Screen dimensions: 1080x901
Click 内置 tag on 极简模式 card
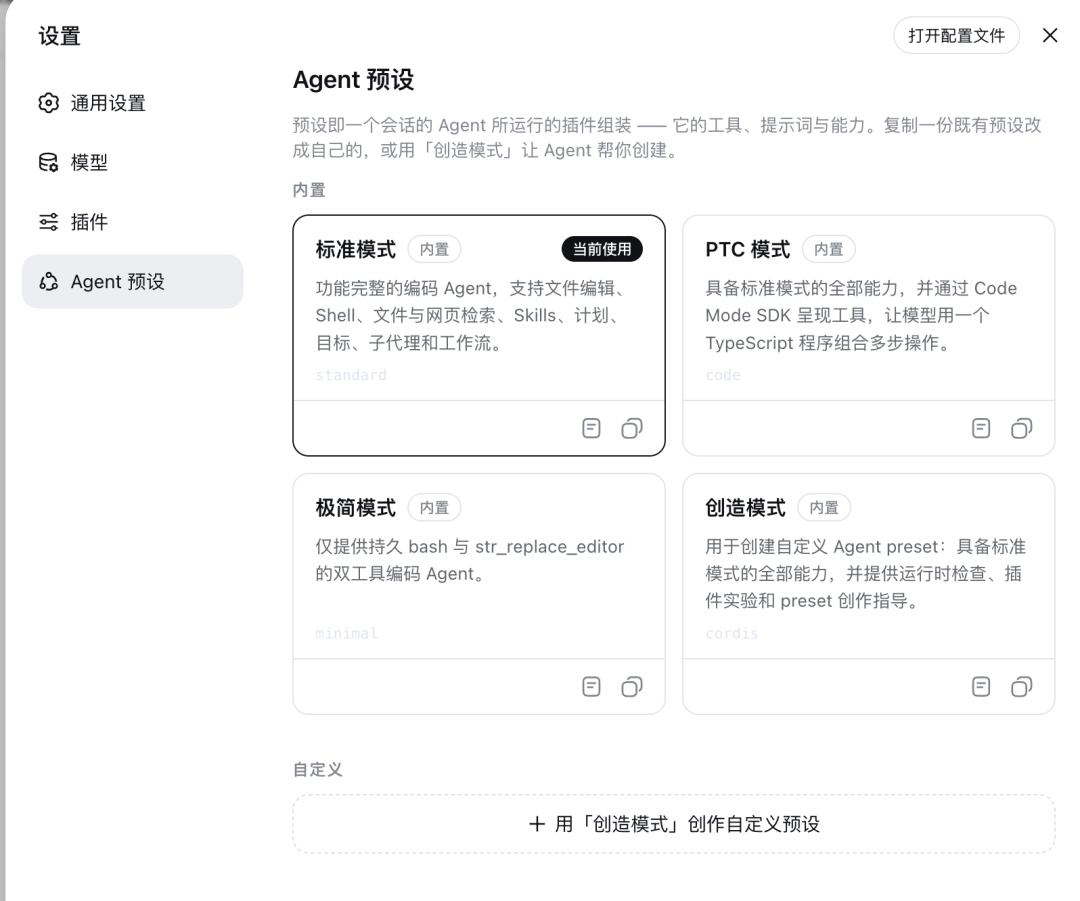pyautogui.click(x=434, y=508)
